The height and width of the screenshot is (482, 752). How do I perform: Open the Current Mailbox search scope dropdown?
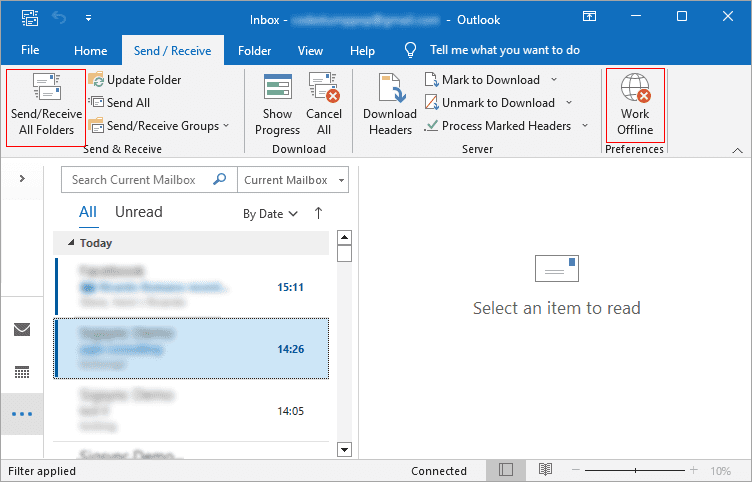[293, 180]
